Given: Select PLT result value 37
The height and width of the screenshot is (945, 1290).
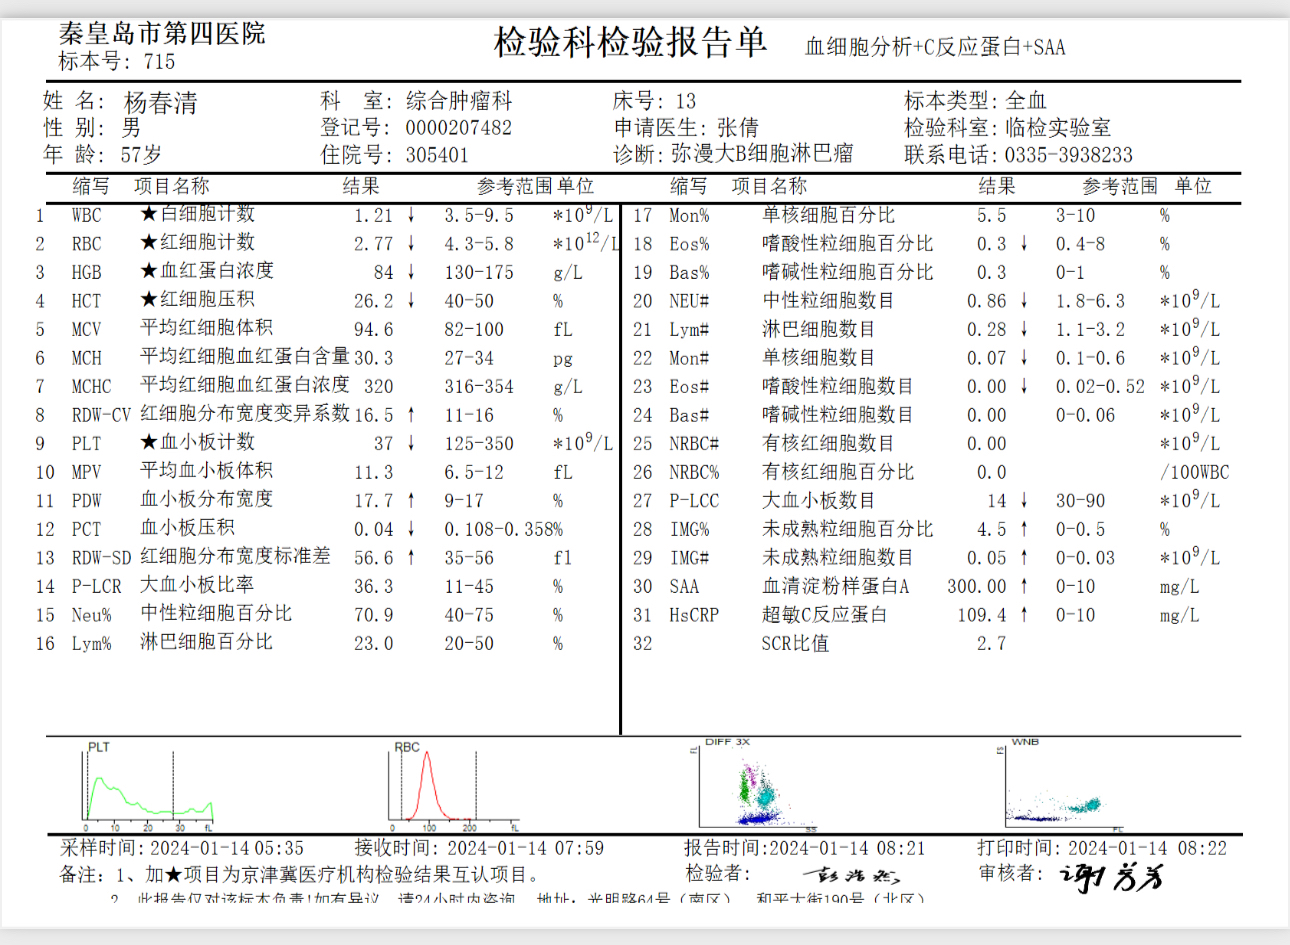Looking at the screenshot, I should [384, 443].
